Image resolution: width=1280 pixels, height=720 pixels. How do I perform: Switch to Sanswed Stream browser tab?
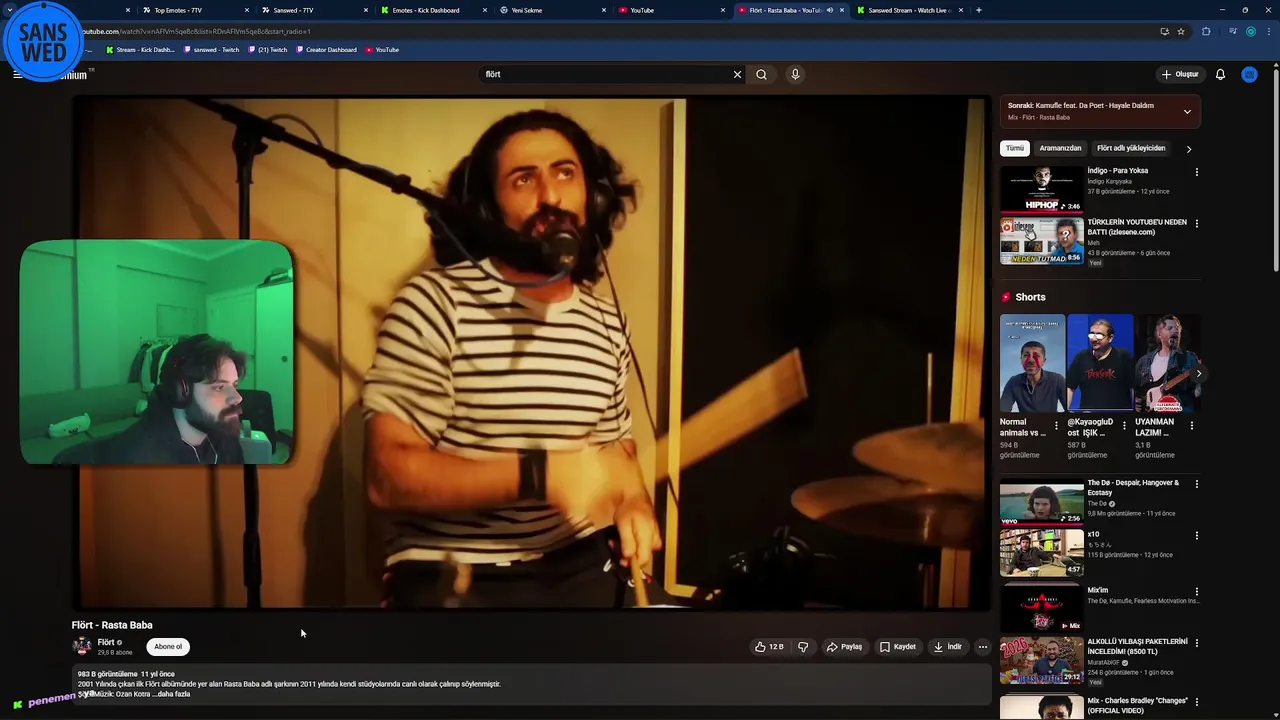pyautogui.click(x=908, y=10)
